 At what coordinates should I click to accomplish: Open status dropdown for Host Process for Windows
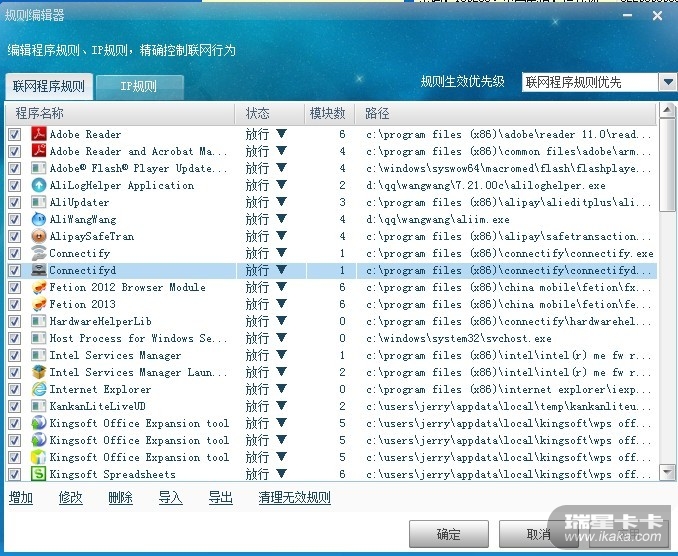click(x=281, y=338)
